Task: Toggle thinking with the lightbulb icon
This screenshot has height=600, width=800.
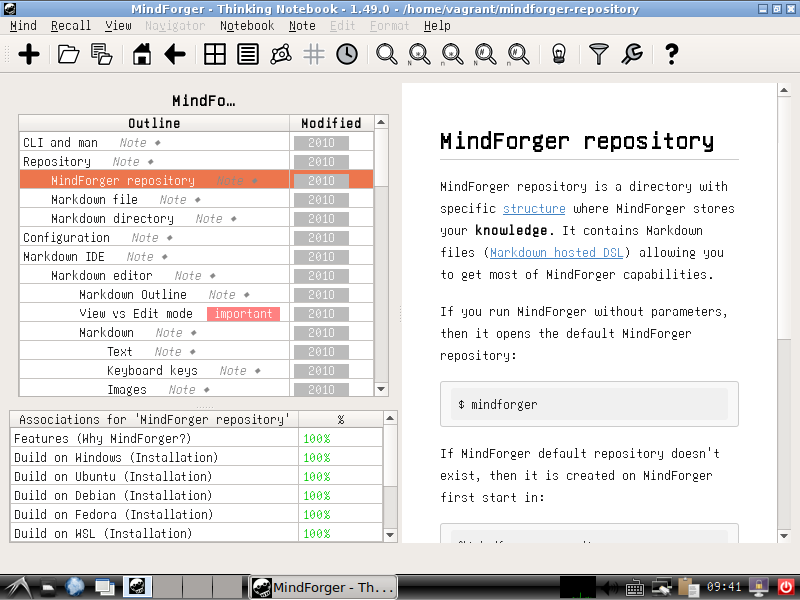Action: coord(559,54)
